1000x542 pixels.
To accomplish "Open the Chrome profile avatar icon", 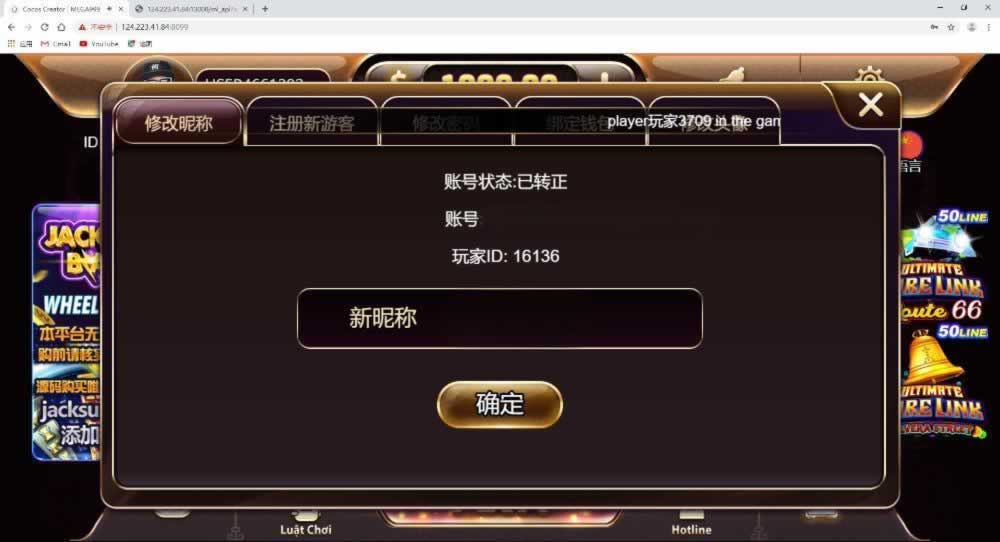I will [971, 27].
